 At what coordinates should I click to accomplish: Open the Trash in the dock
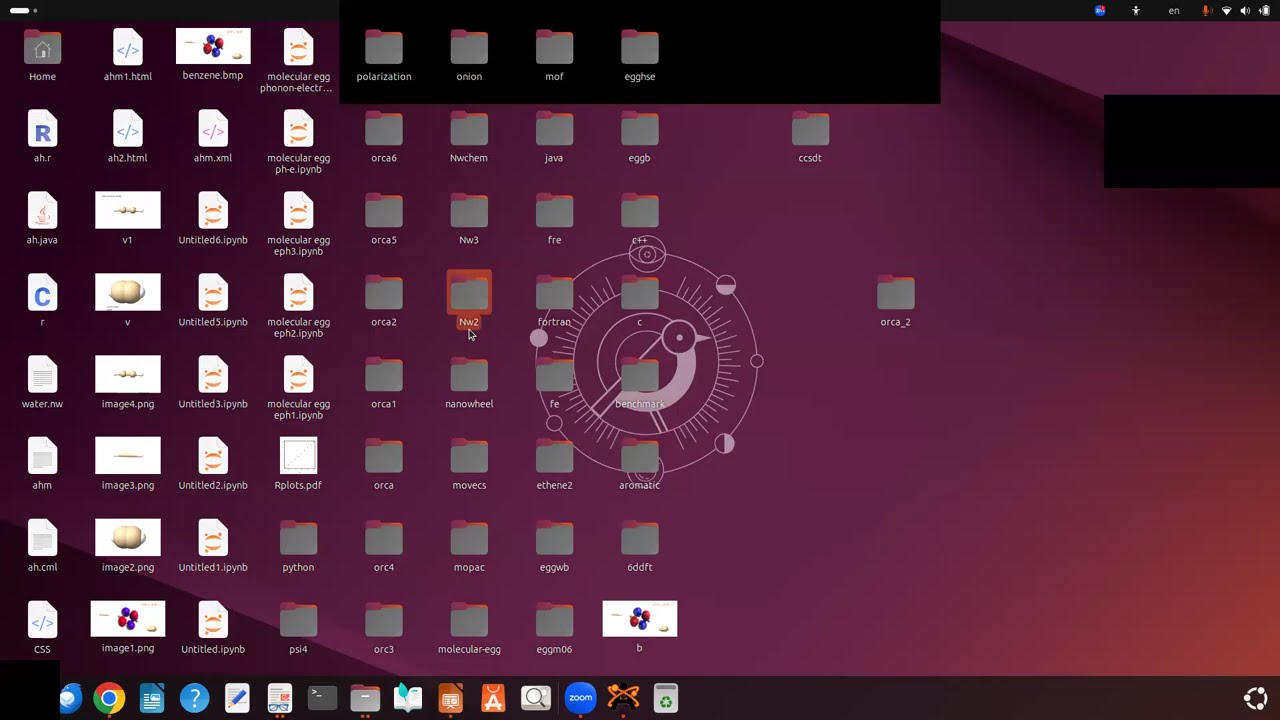pyautogui.click(x=665, y=698)
